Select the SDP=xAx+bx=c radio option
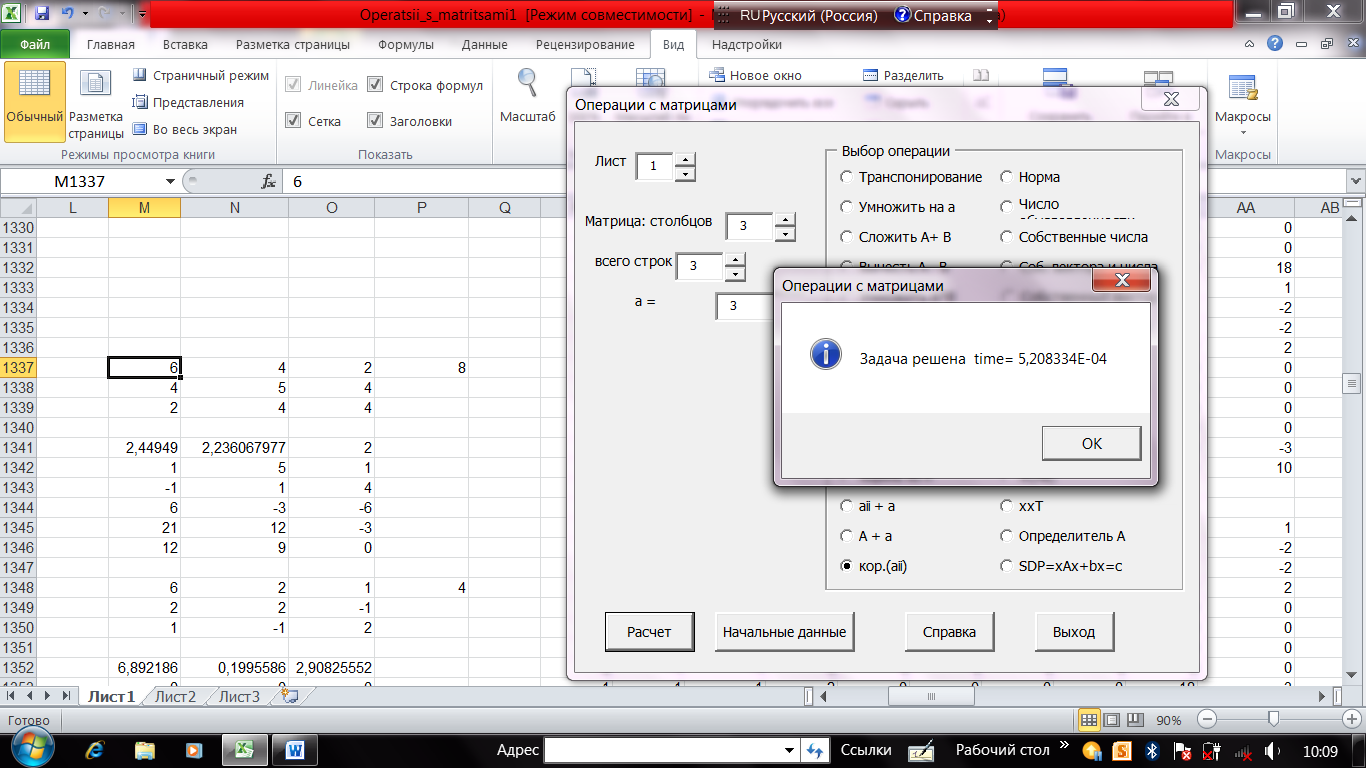Image resolution: width=1366 pixels, height=768 pixels. [1007, 566]
